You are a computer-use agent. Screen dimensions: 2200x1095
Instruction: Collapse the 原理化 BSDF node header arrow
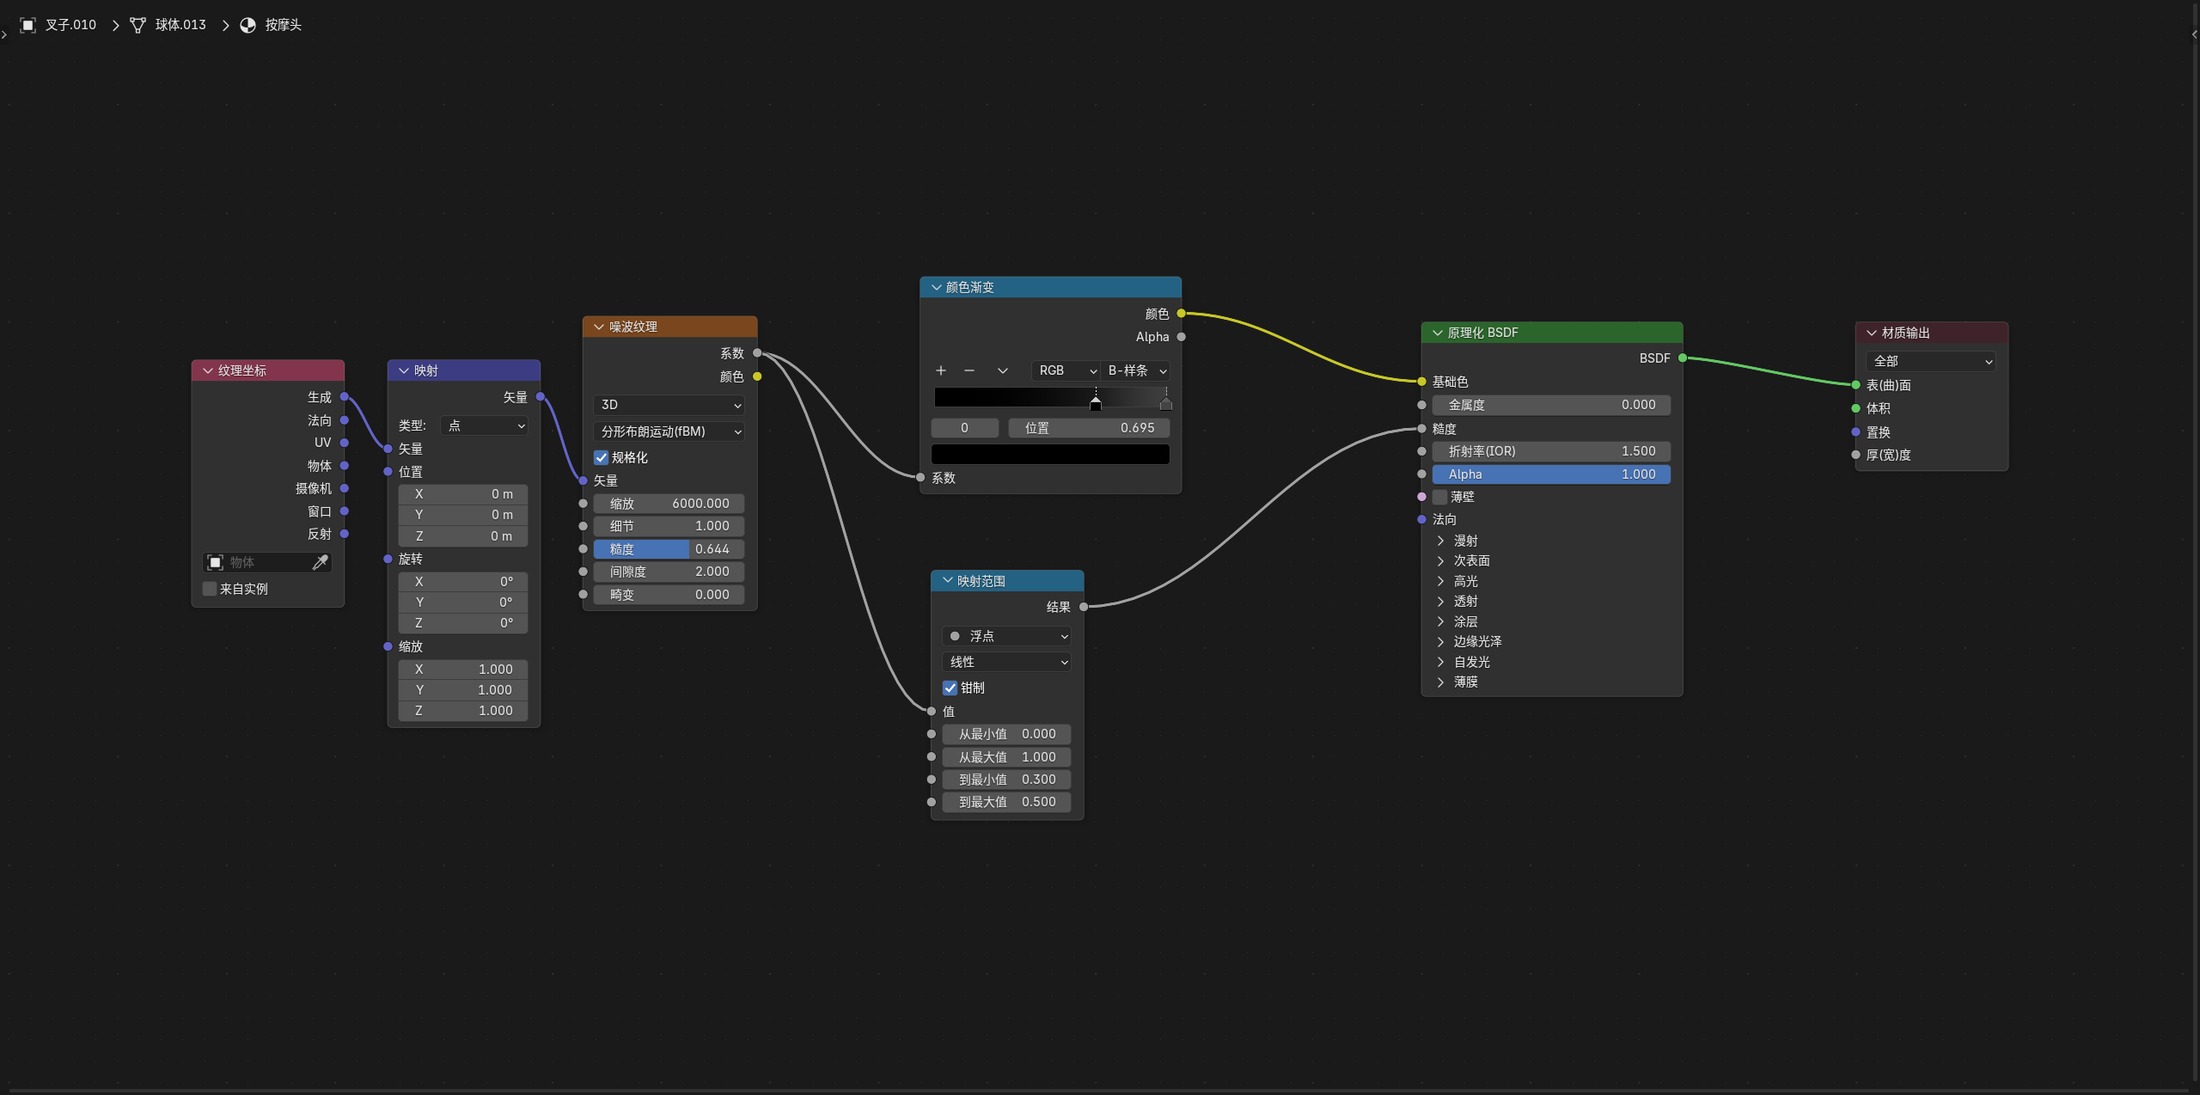pos(1437,333)
